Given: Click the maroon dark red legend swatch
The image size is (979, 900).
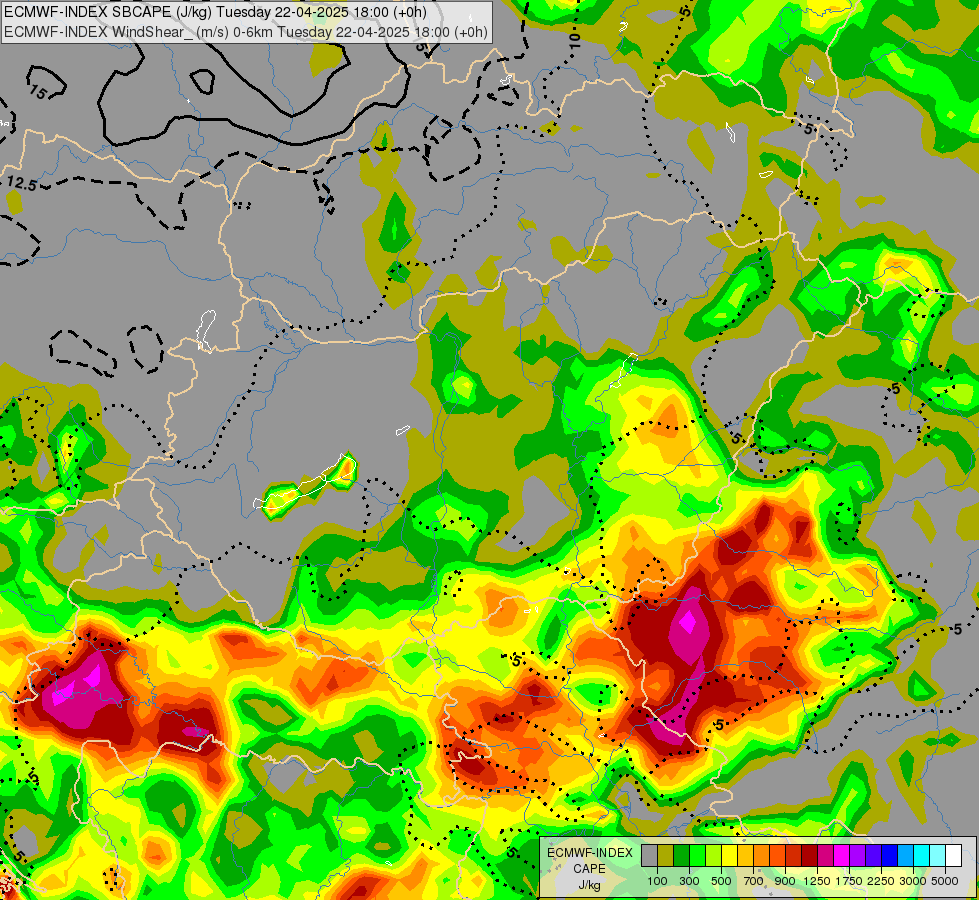Looking at the screenshot, I should coord(810,855).
